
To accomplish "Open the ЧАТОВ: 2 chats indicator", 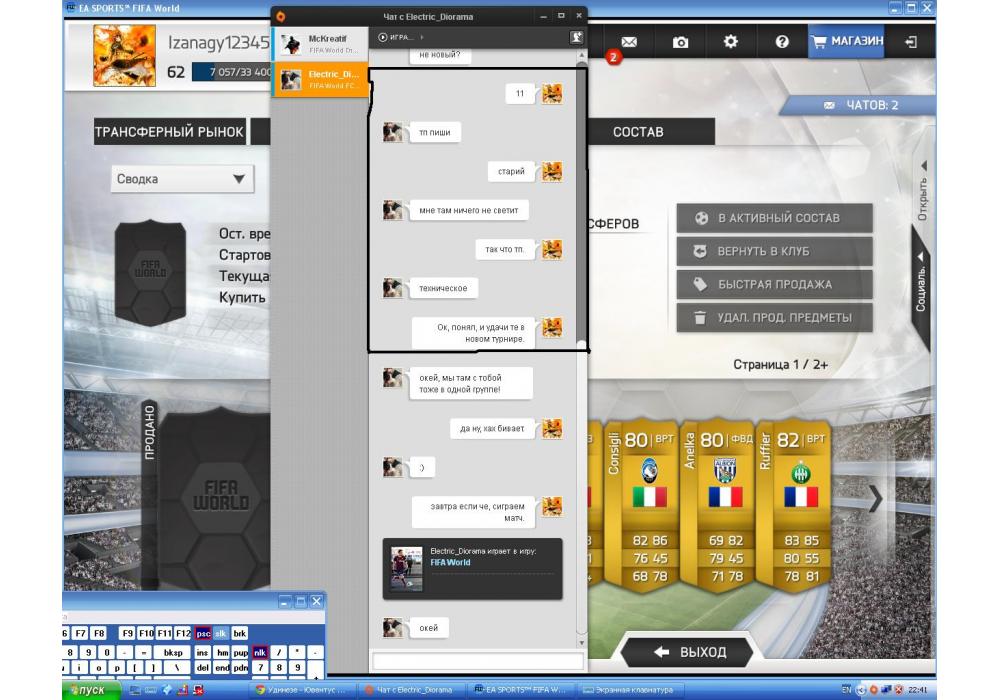I will [x=858, y=105].
